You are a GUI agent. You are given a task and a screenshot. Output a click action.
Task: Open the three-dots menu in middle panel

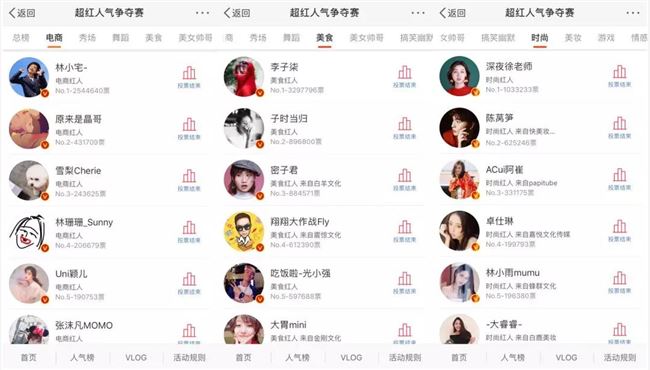[418, 13]
